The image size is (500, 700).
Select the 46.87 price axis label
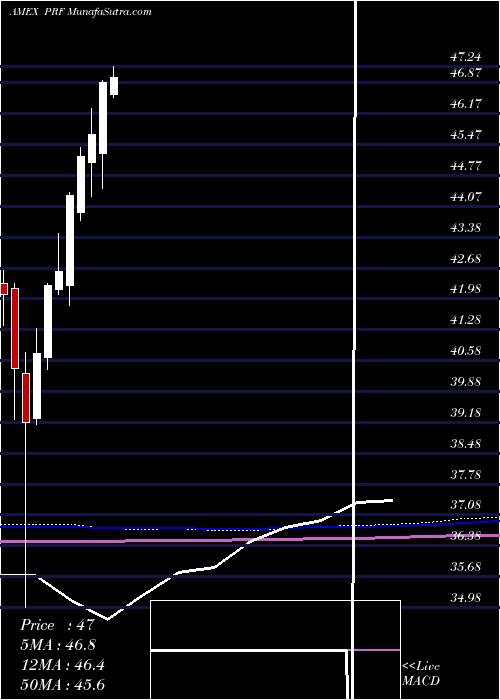466,73
